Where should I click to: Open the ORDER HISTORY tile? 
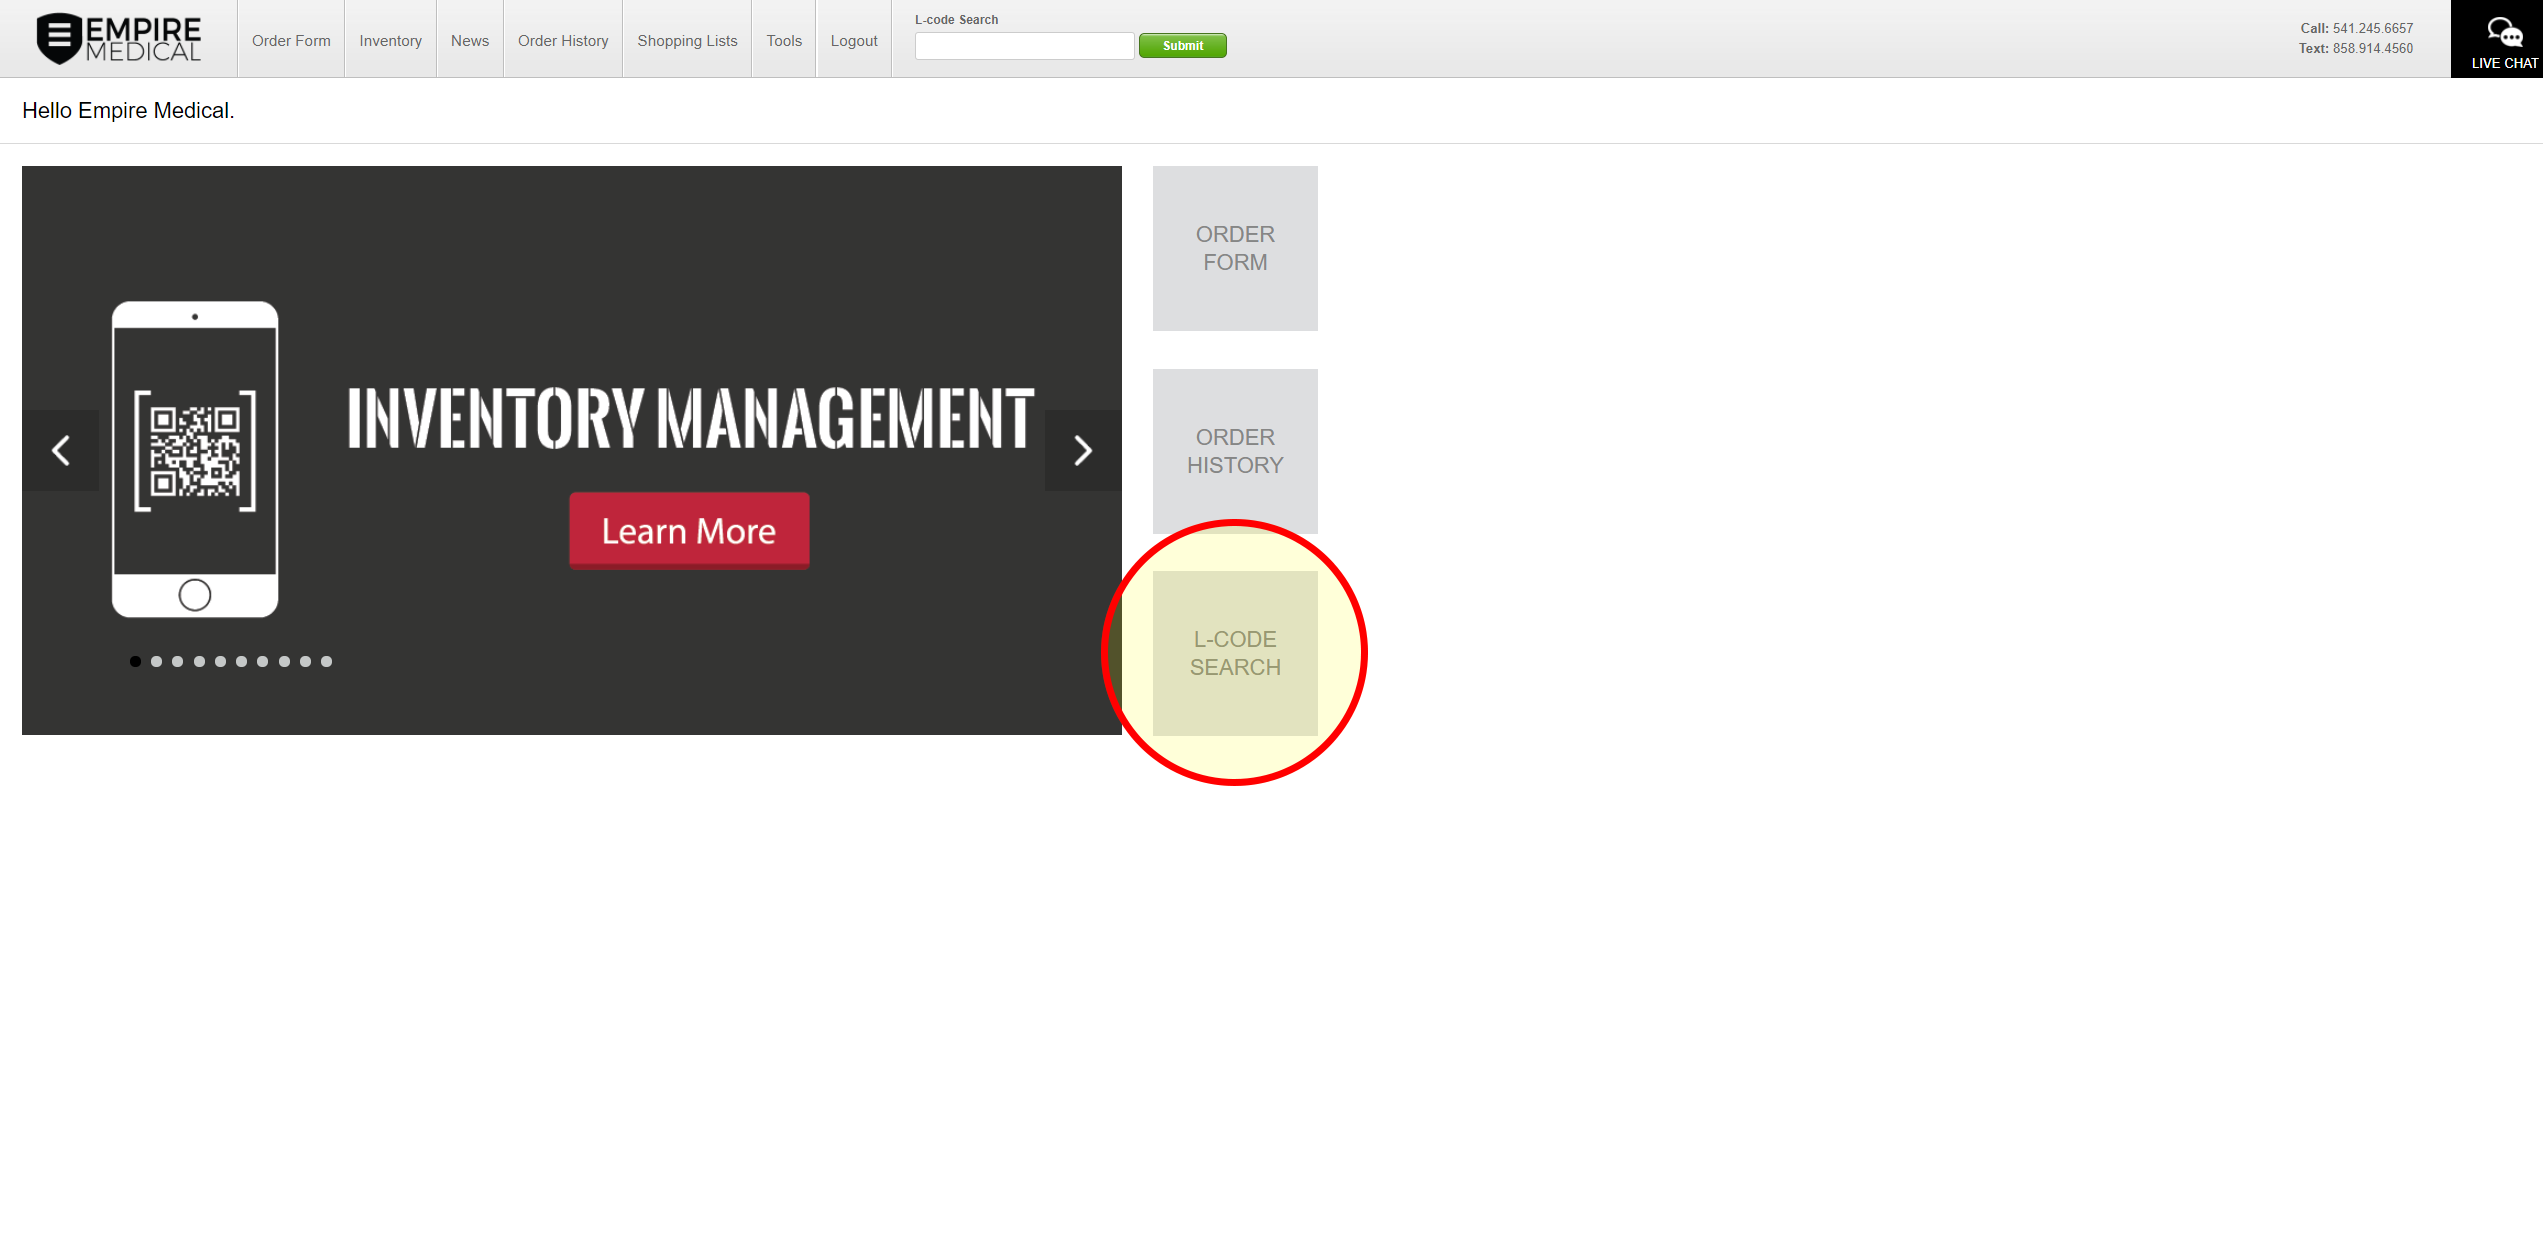tap(1235, 451)
